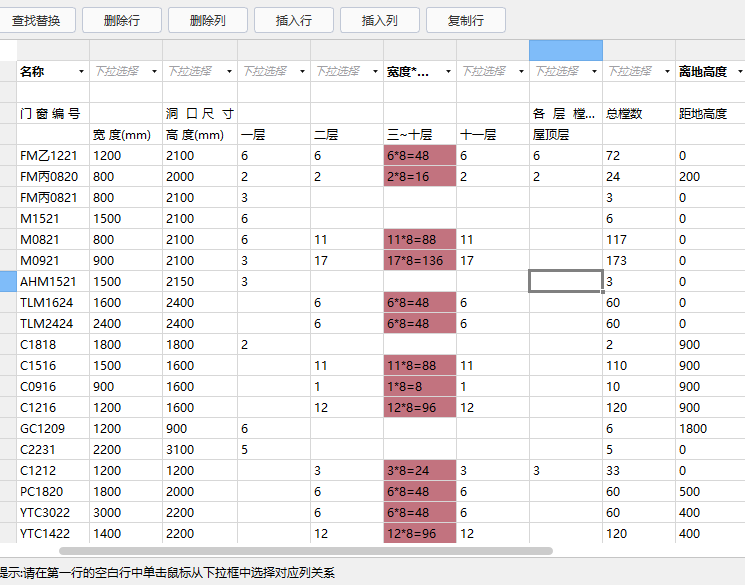Click the 距地高度 header cell
Screen dimensions: 745x585
coord(710,114)
